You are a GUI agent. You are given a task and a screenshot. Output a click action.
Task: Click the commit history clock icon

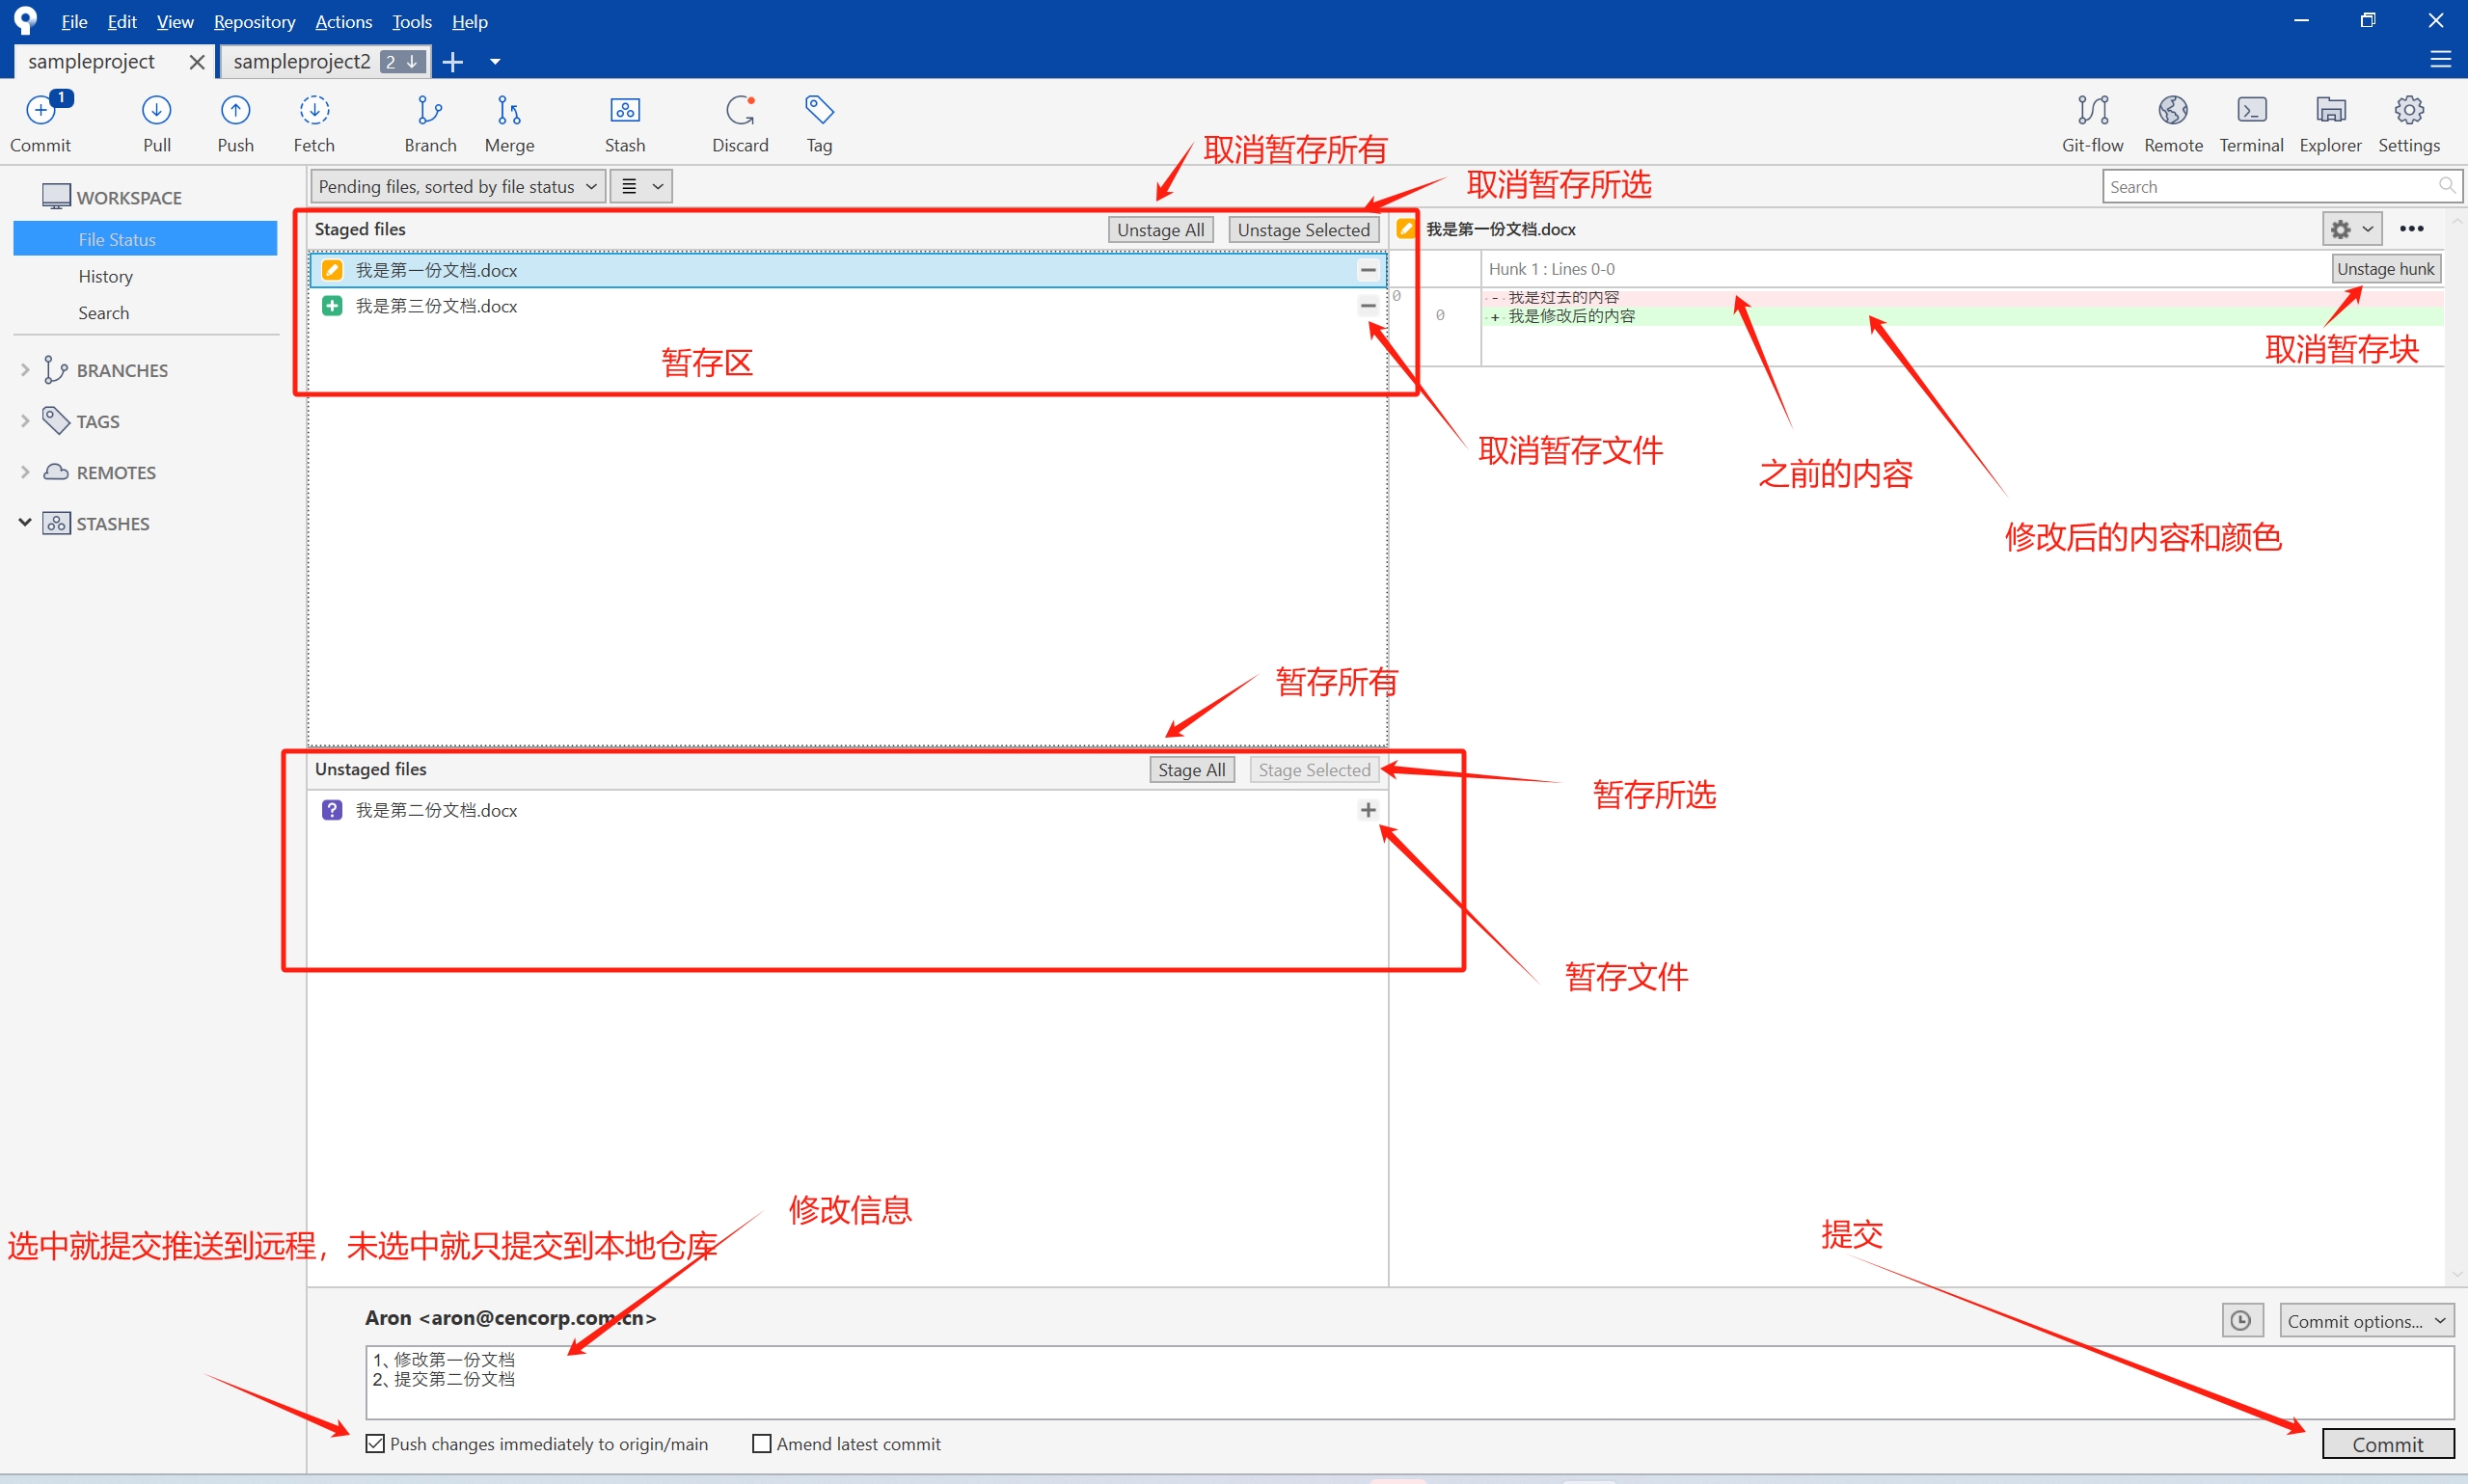(x=2241, y=1320)
